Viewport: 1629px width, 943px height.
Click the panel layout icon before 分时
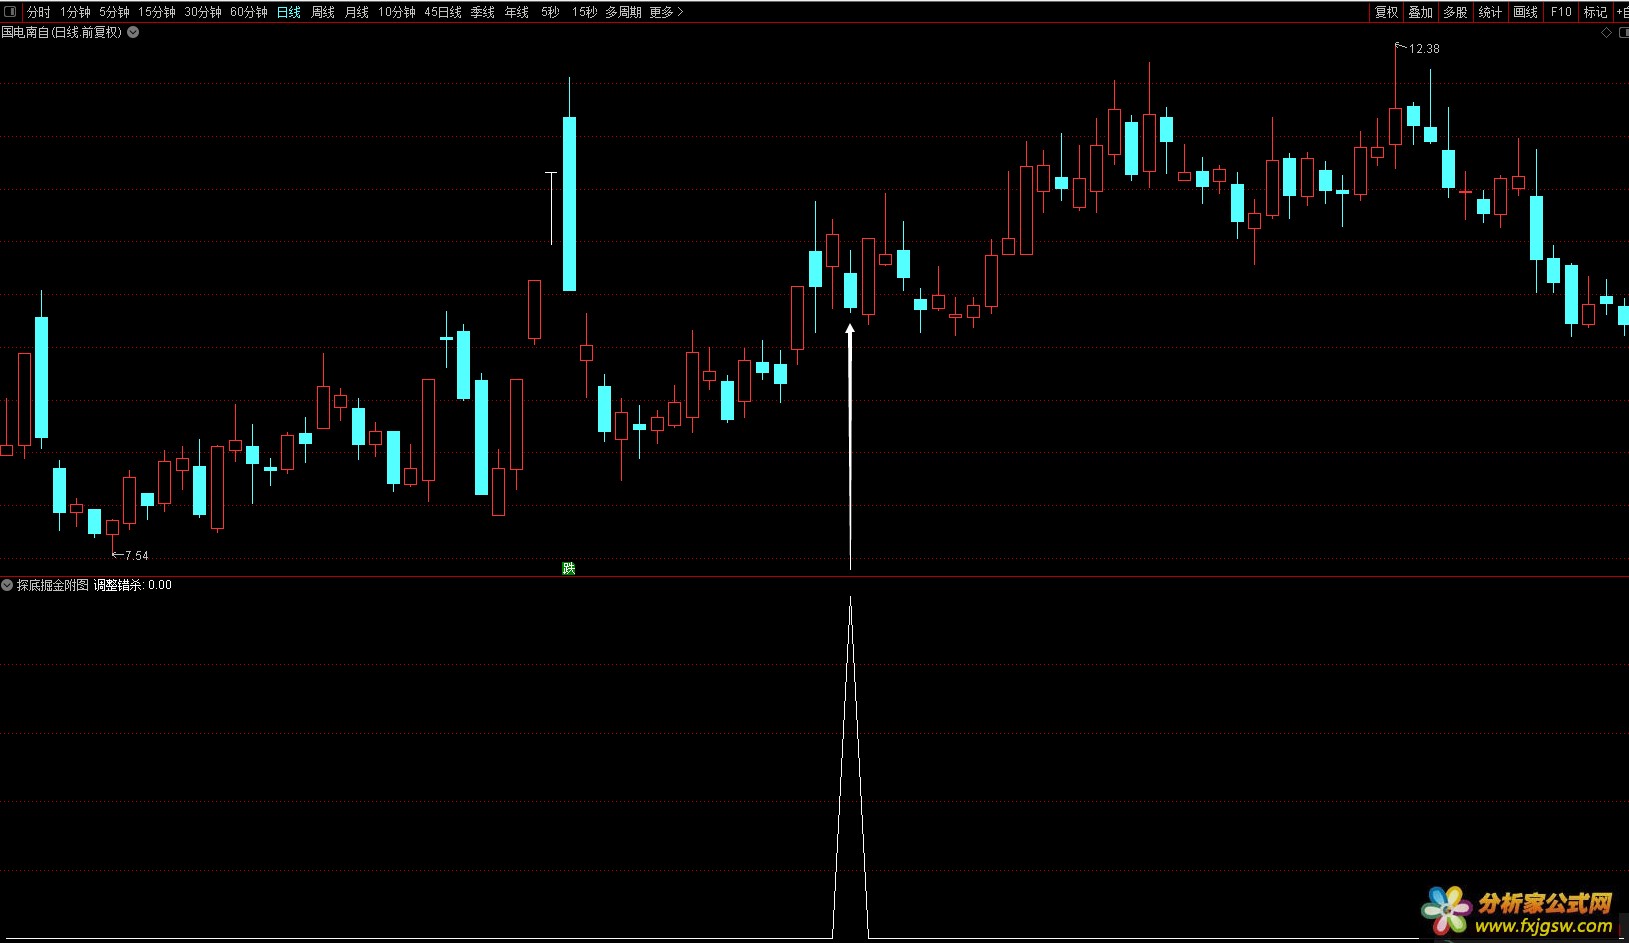click(x=10, y=12)
